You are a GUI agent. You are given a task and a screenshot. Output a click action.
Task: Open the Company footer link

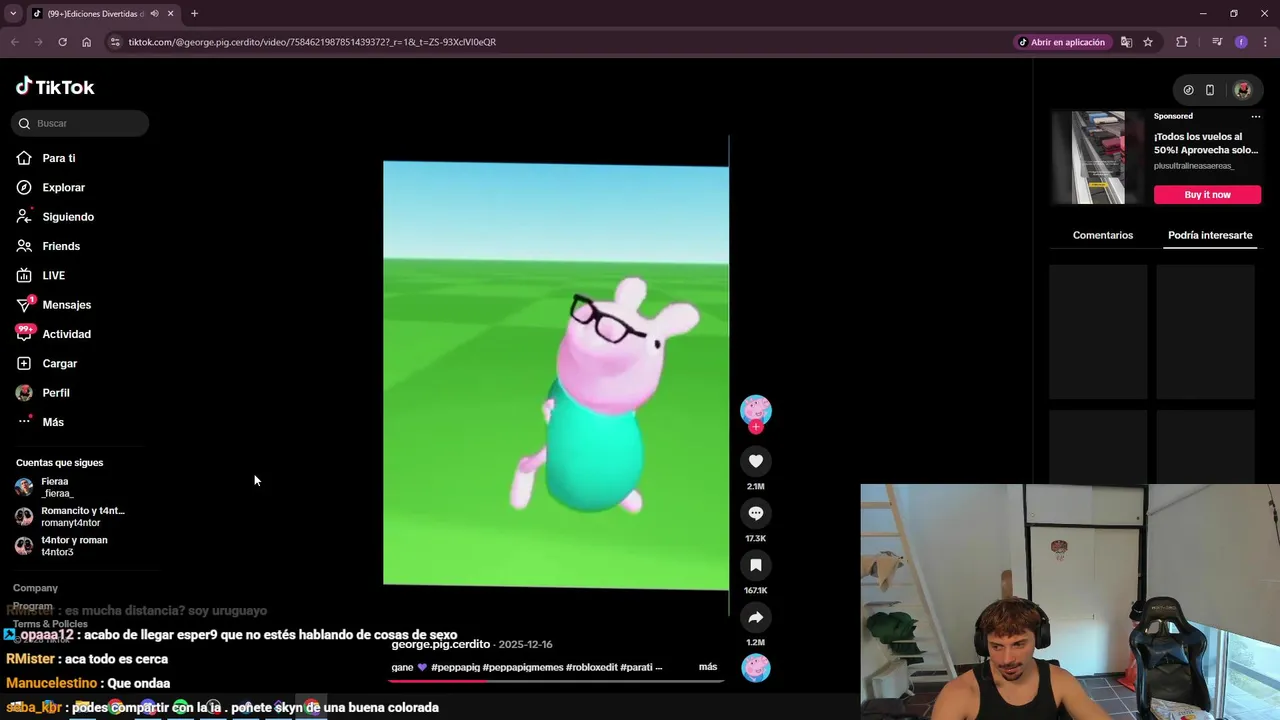pyautogui.click(x=35, y=588)
